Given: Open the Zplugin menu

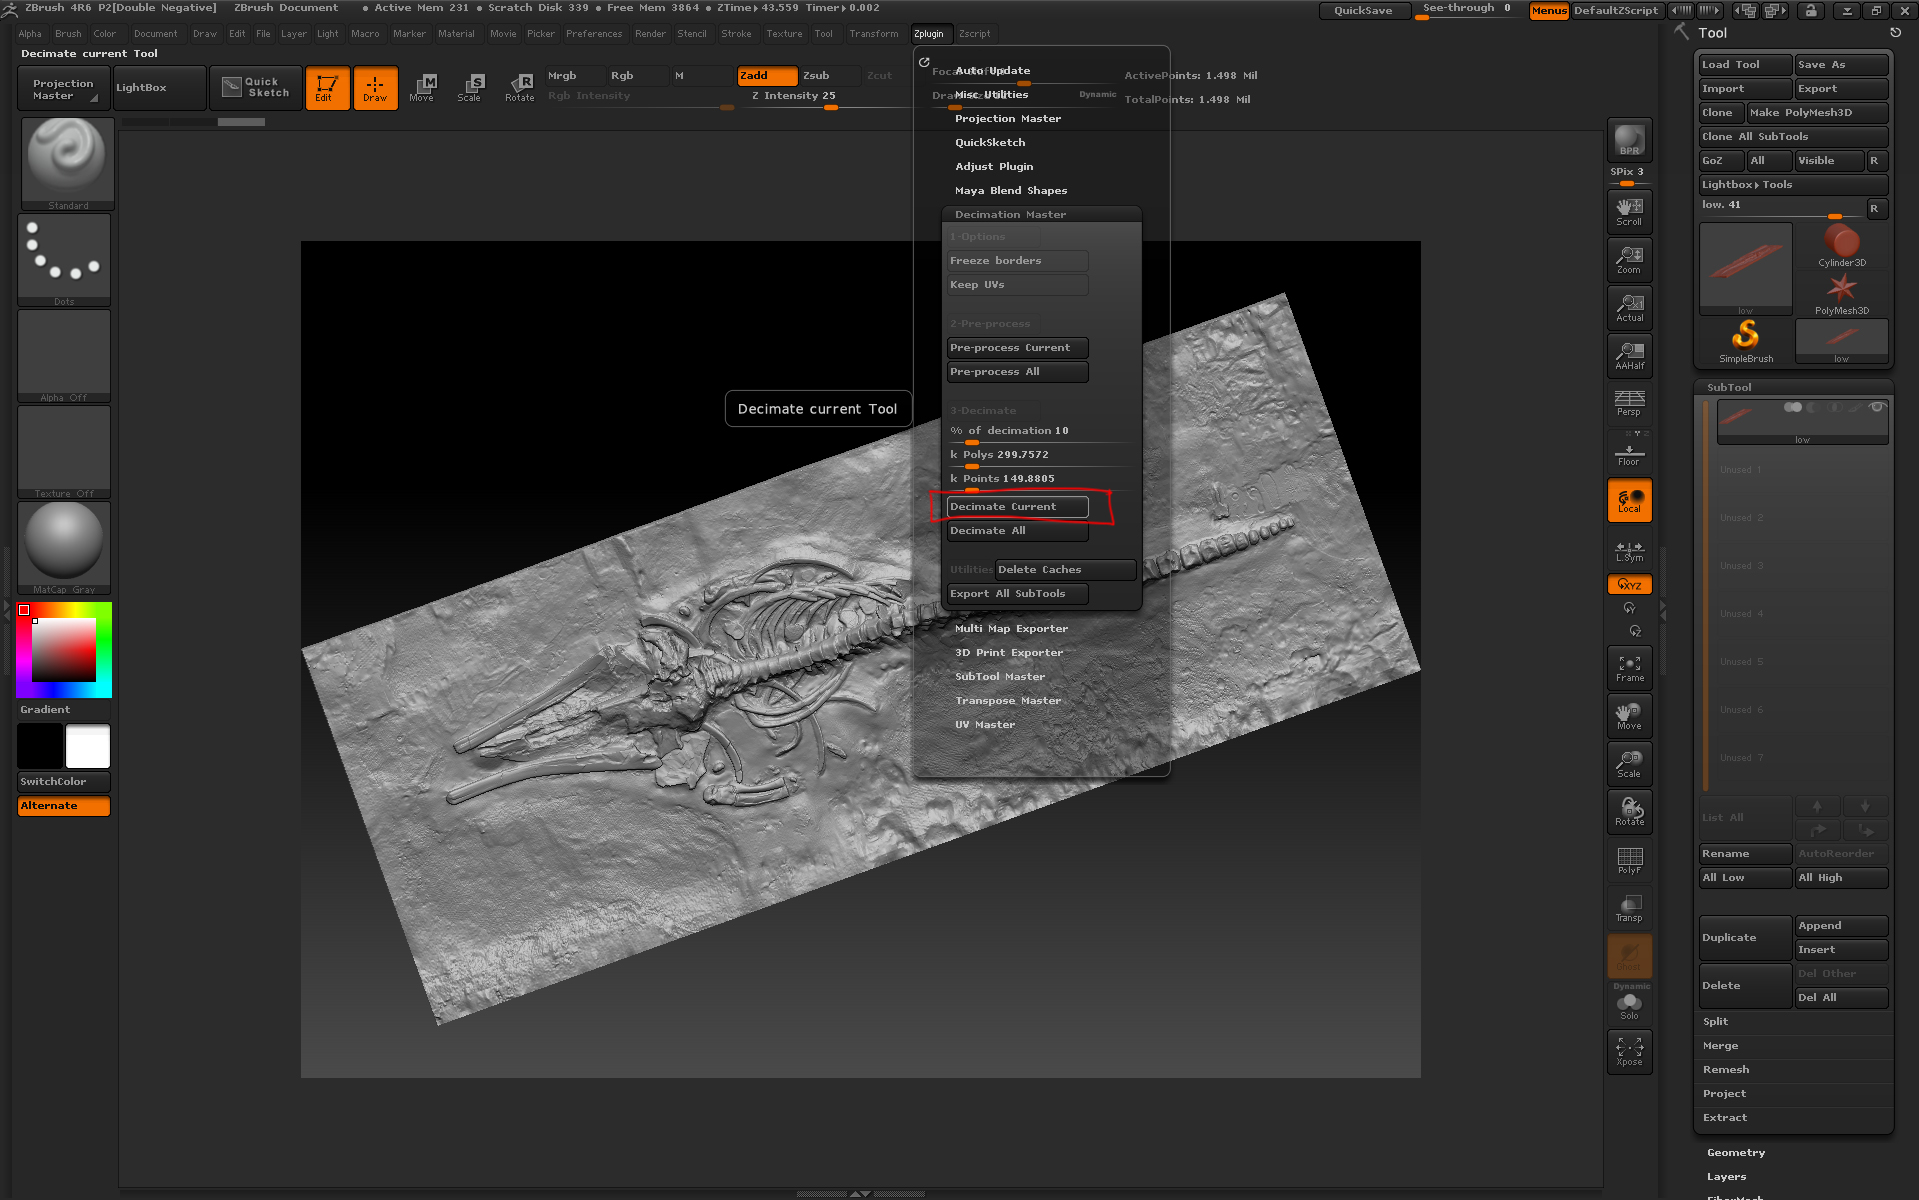Looking at the screenshot, I should [928, 34].
